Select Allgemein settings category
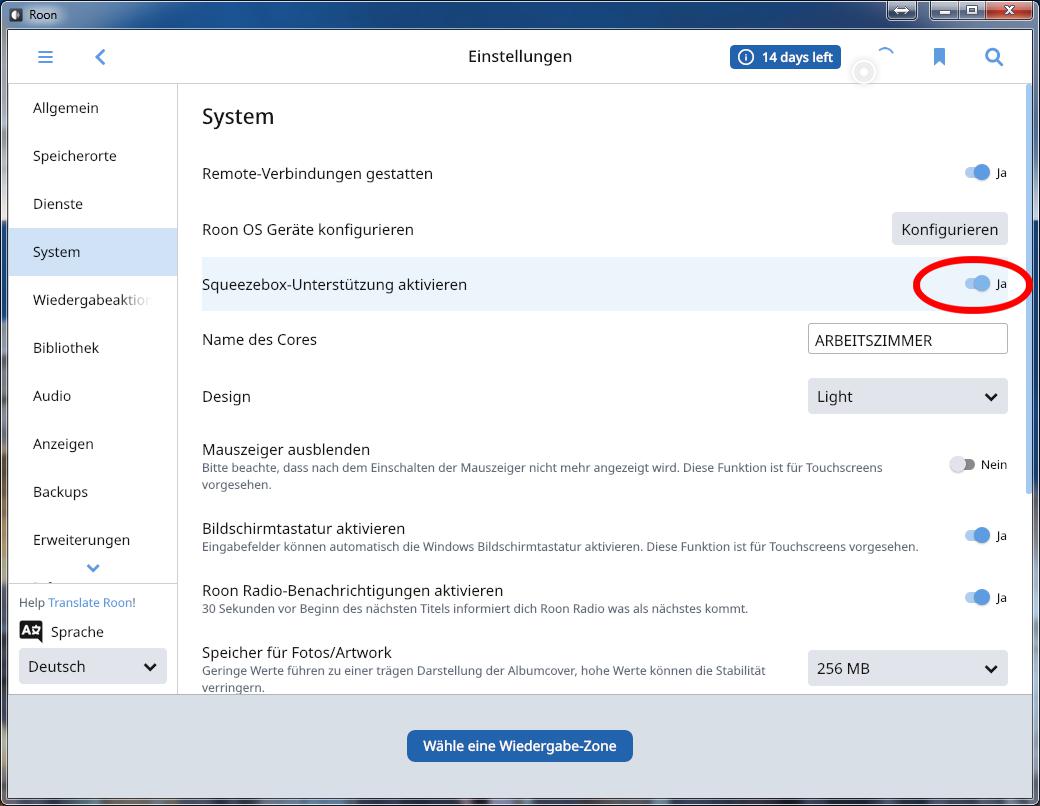The width and height of the screenshot is (1040, 806). point(93,108)
